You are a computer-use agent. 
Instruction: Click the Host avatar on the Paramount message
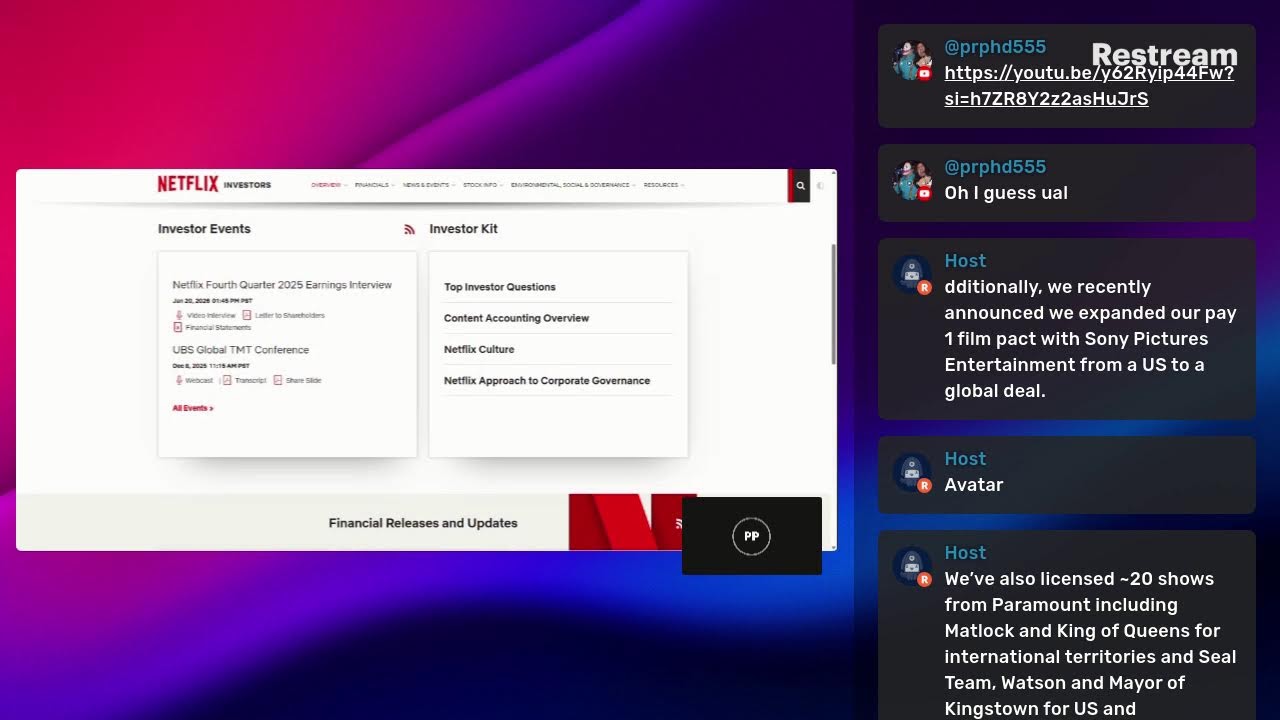912,567
